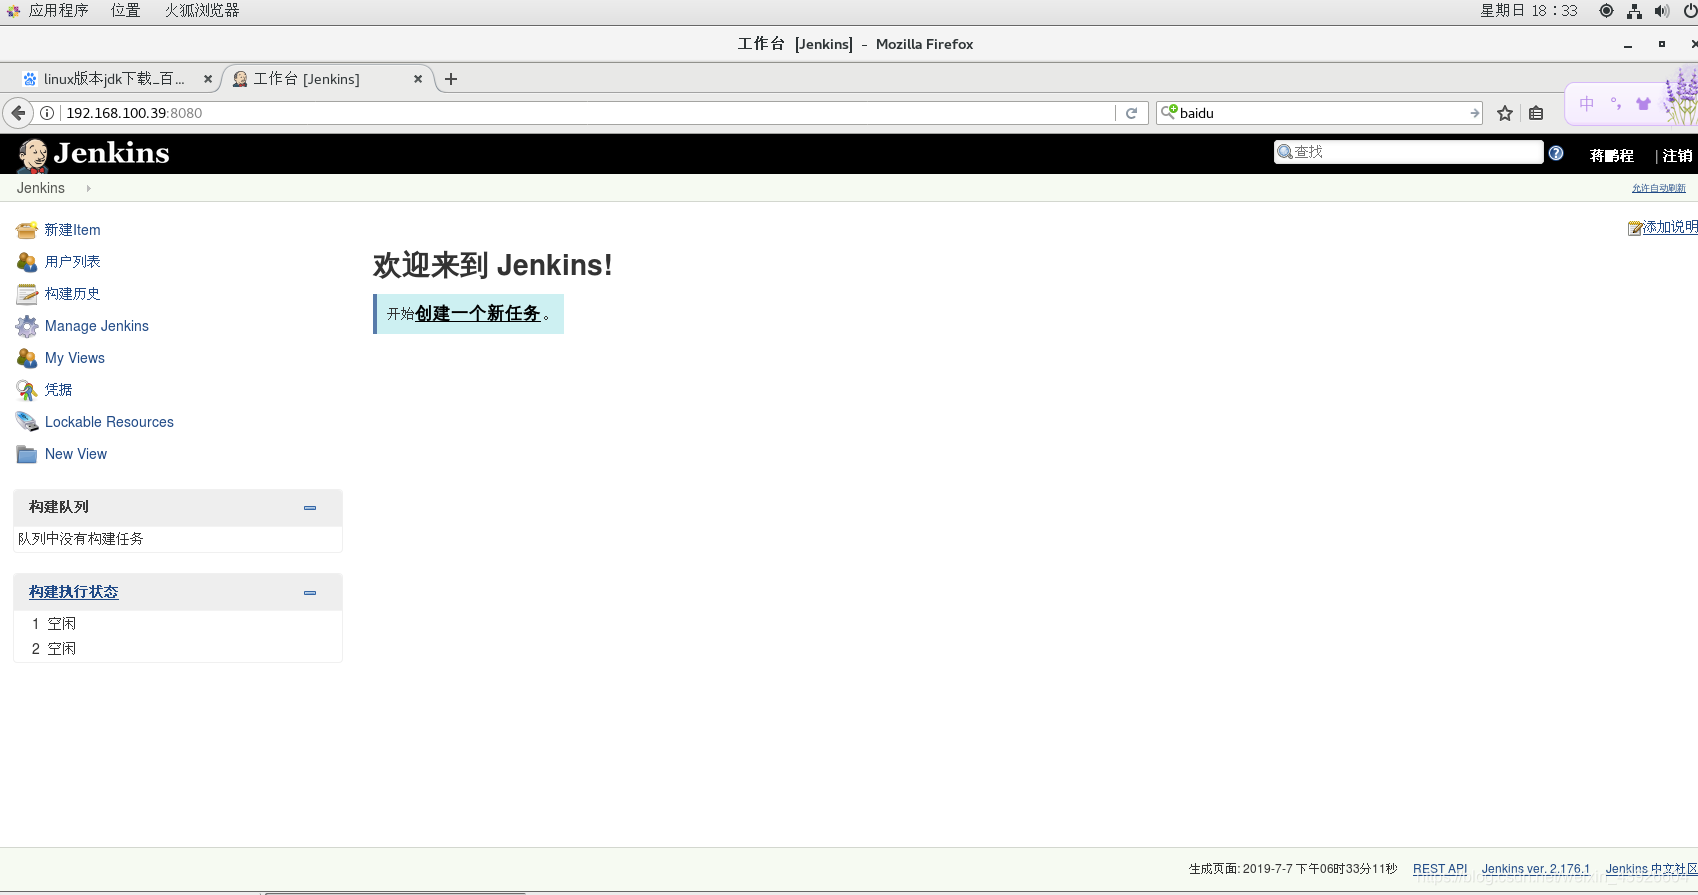Click the Manage Jenkins gear icon

pyautogui.click(x=27, y=326)
